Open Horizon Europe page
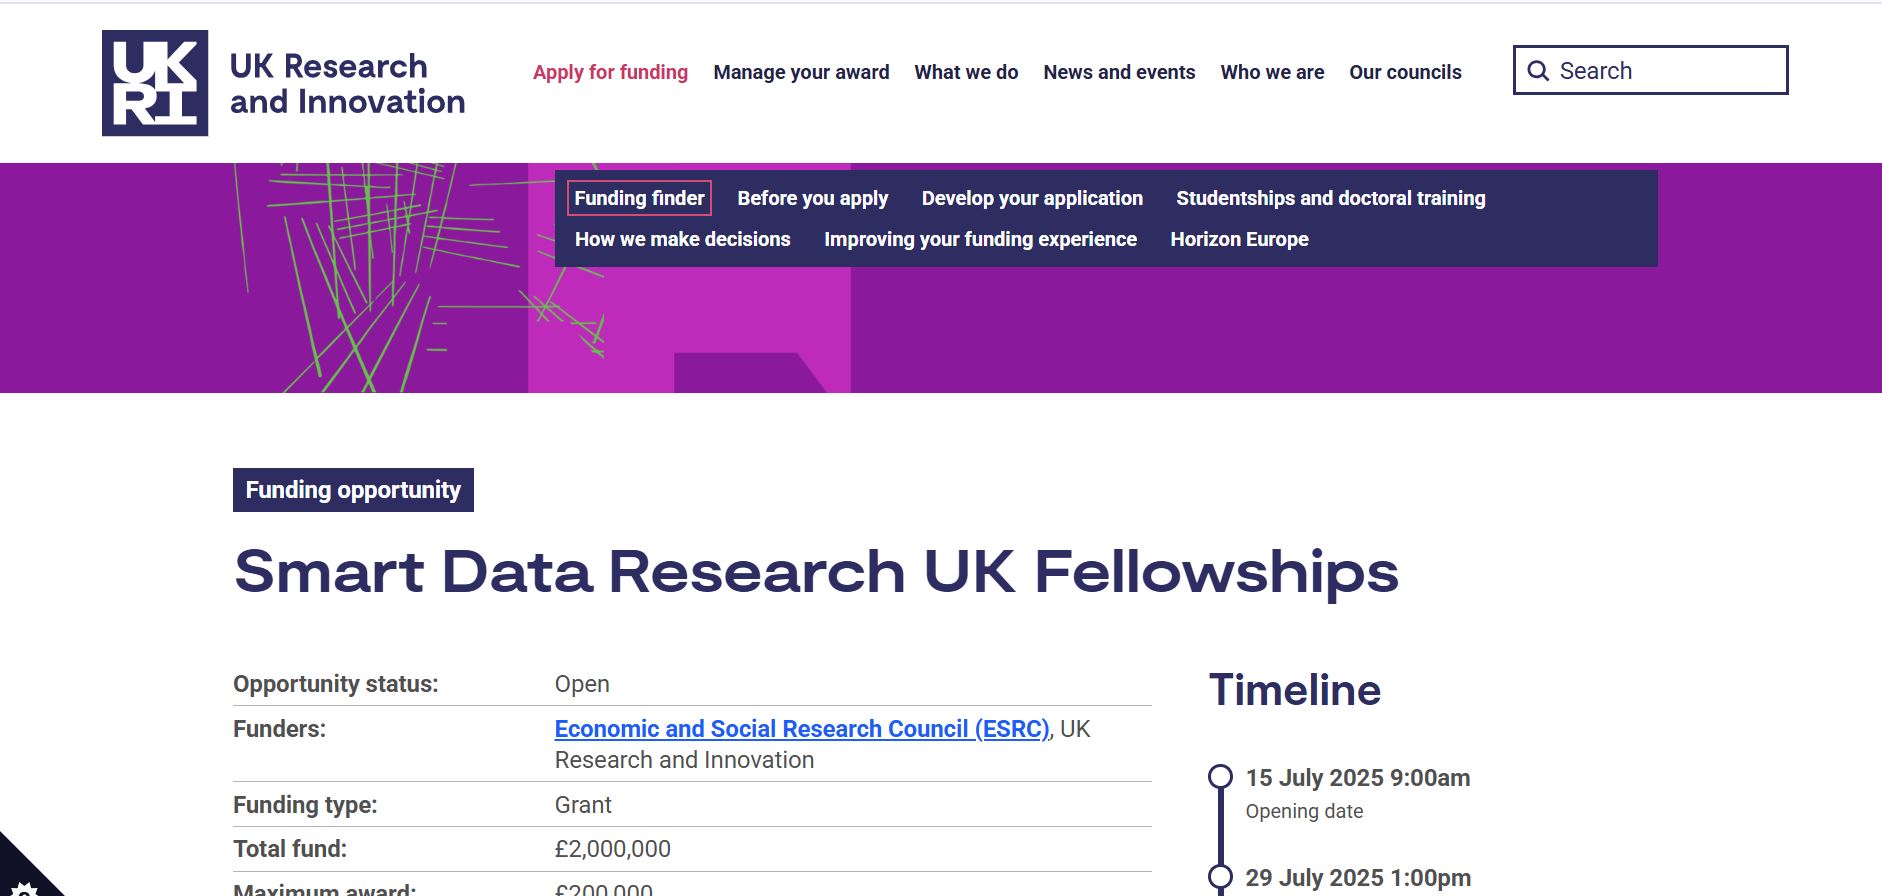 pos(1239,239)
